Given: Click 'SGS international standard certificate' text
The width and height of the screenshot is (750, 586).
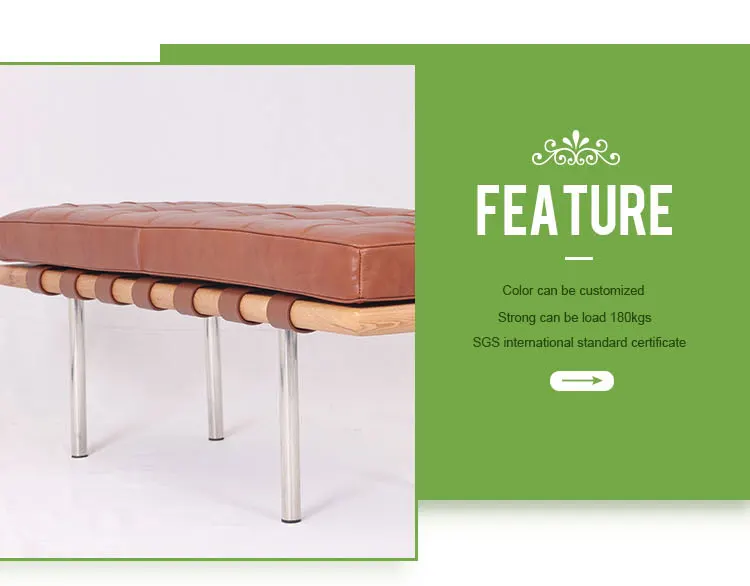Looking at the screenshot, I should pyautogui.click(x=579, y=343).
